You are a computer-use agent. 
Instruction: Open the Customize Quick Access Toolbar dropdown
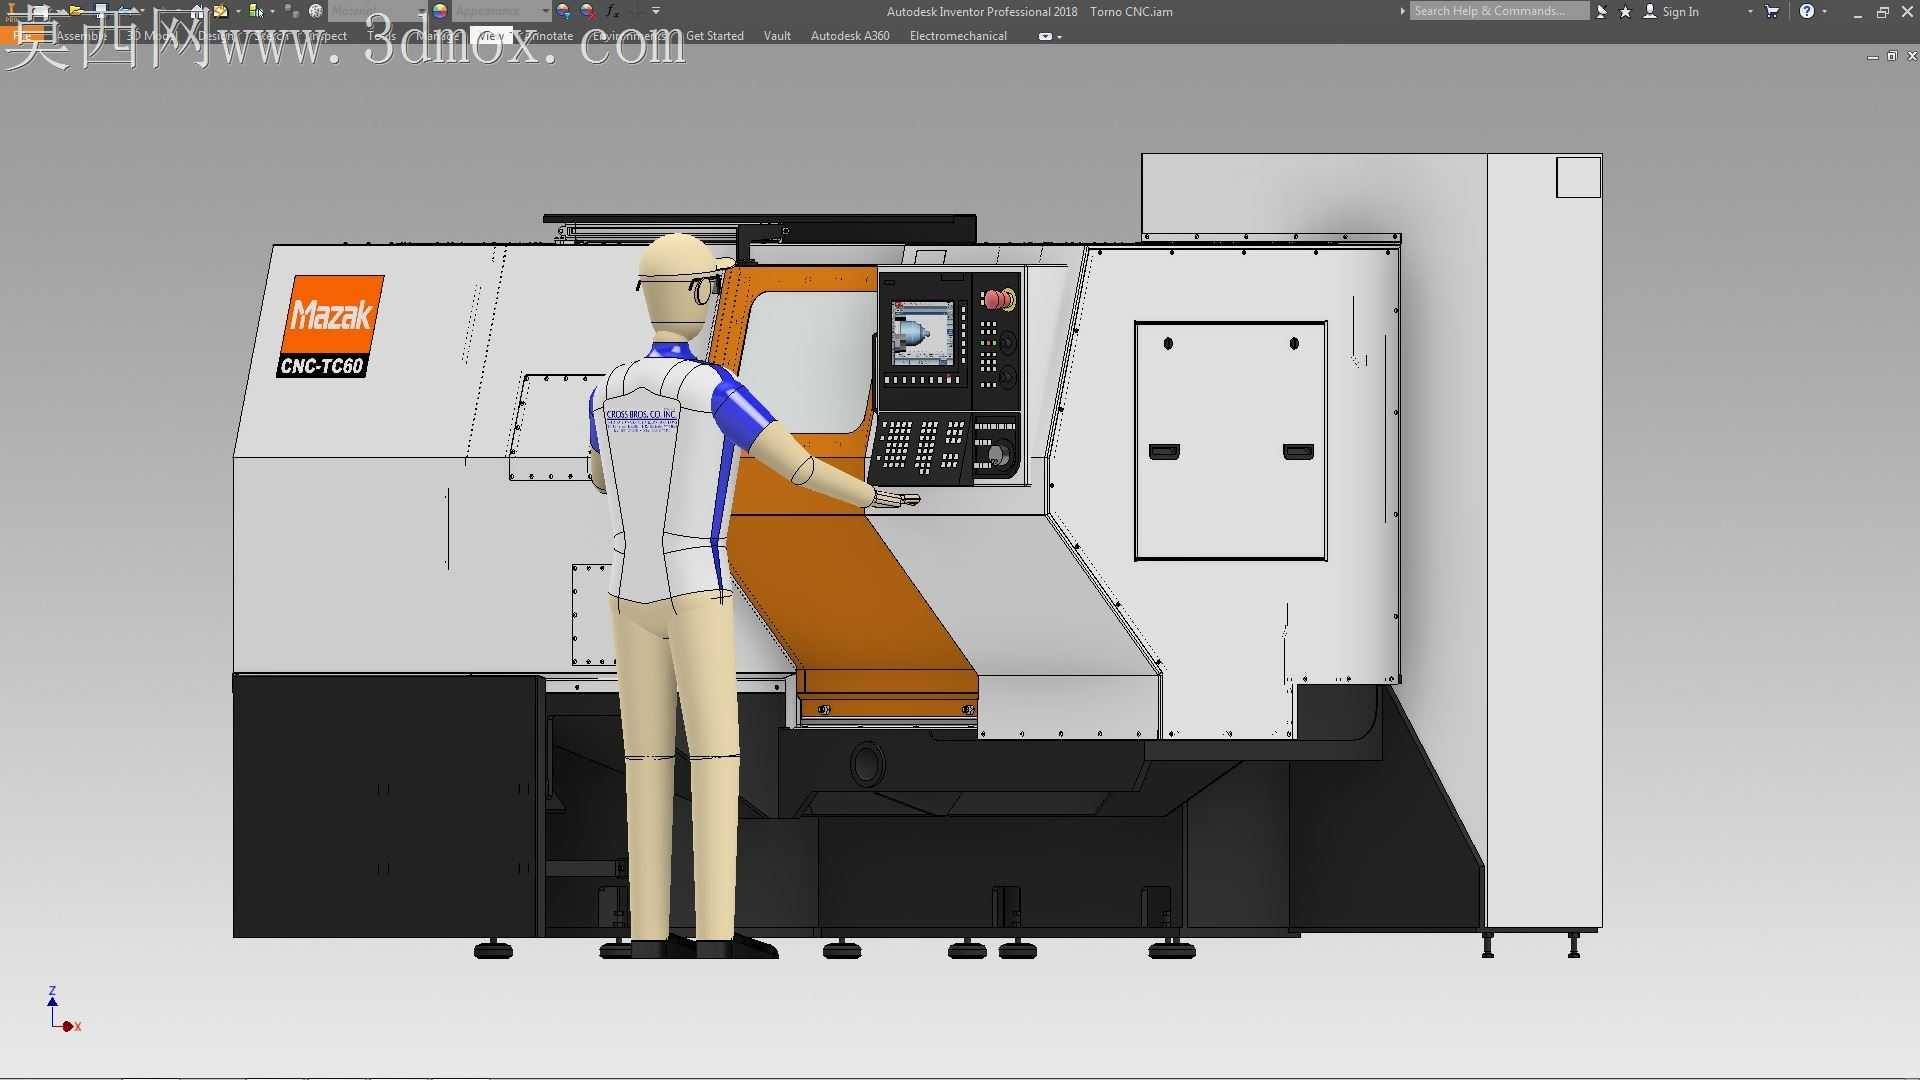[x=656, y=11]
